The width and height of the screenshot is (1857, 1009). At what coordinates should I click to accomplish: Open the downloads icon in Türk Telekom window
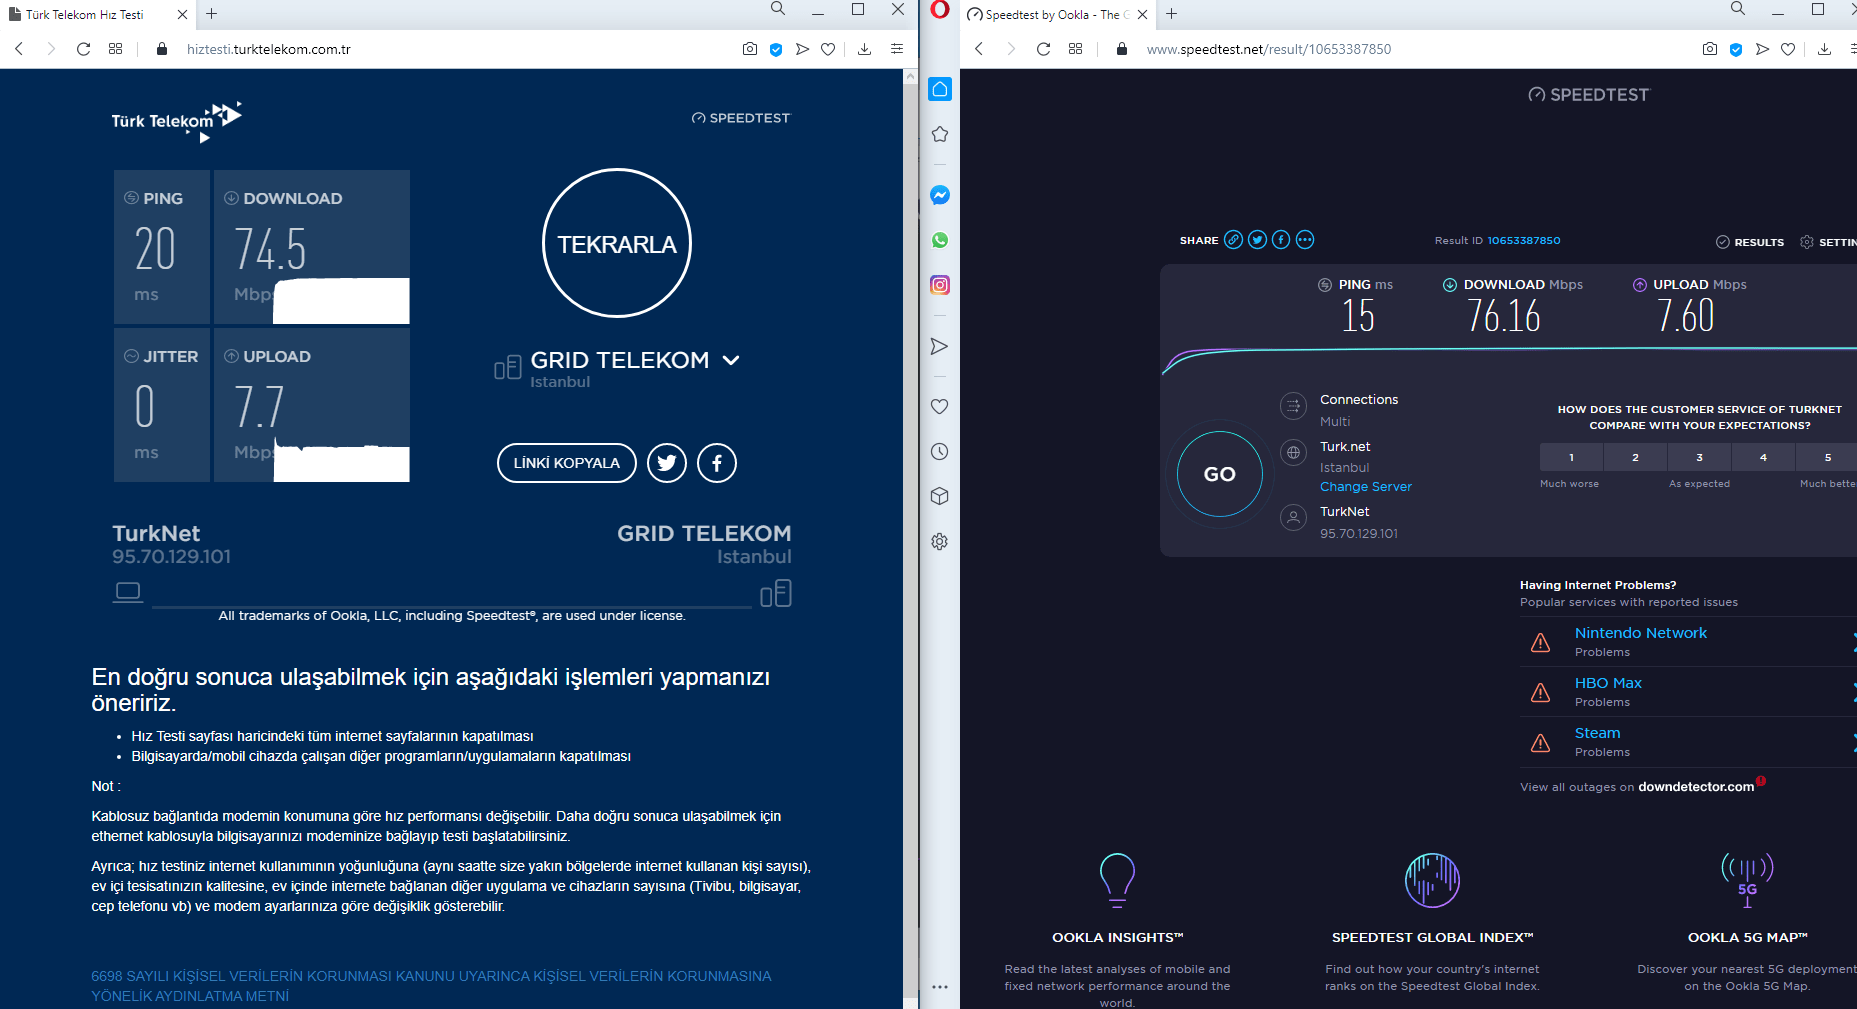click(x=865, y=49)
